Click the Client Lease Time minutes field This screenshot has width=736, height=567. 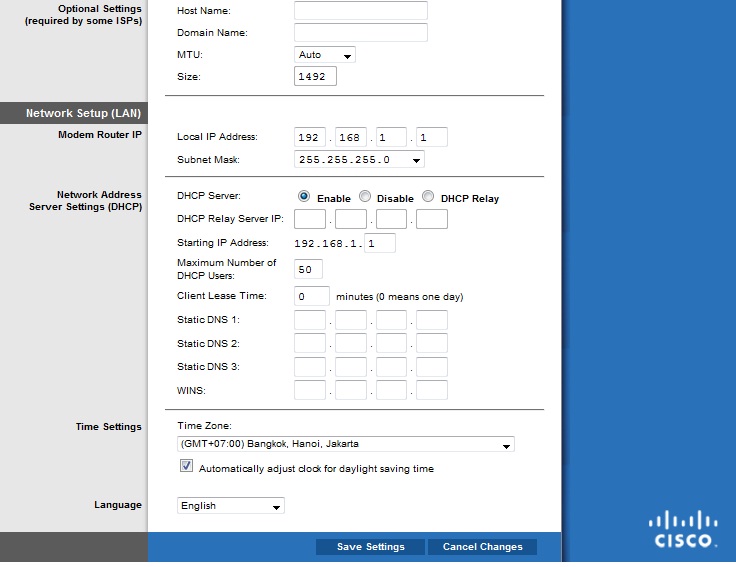click(312, 296)
